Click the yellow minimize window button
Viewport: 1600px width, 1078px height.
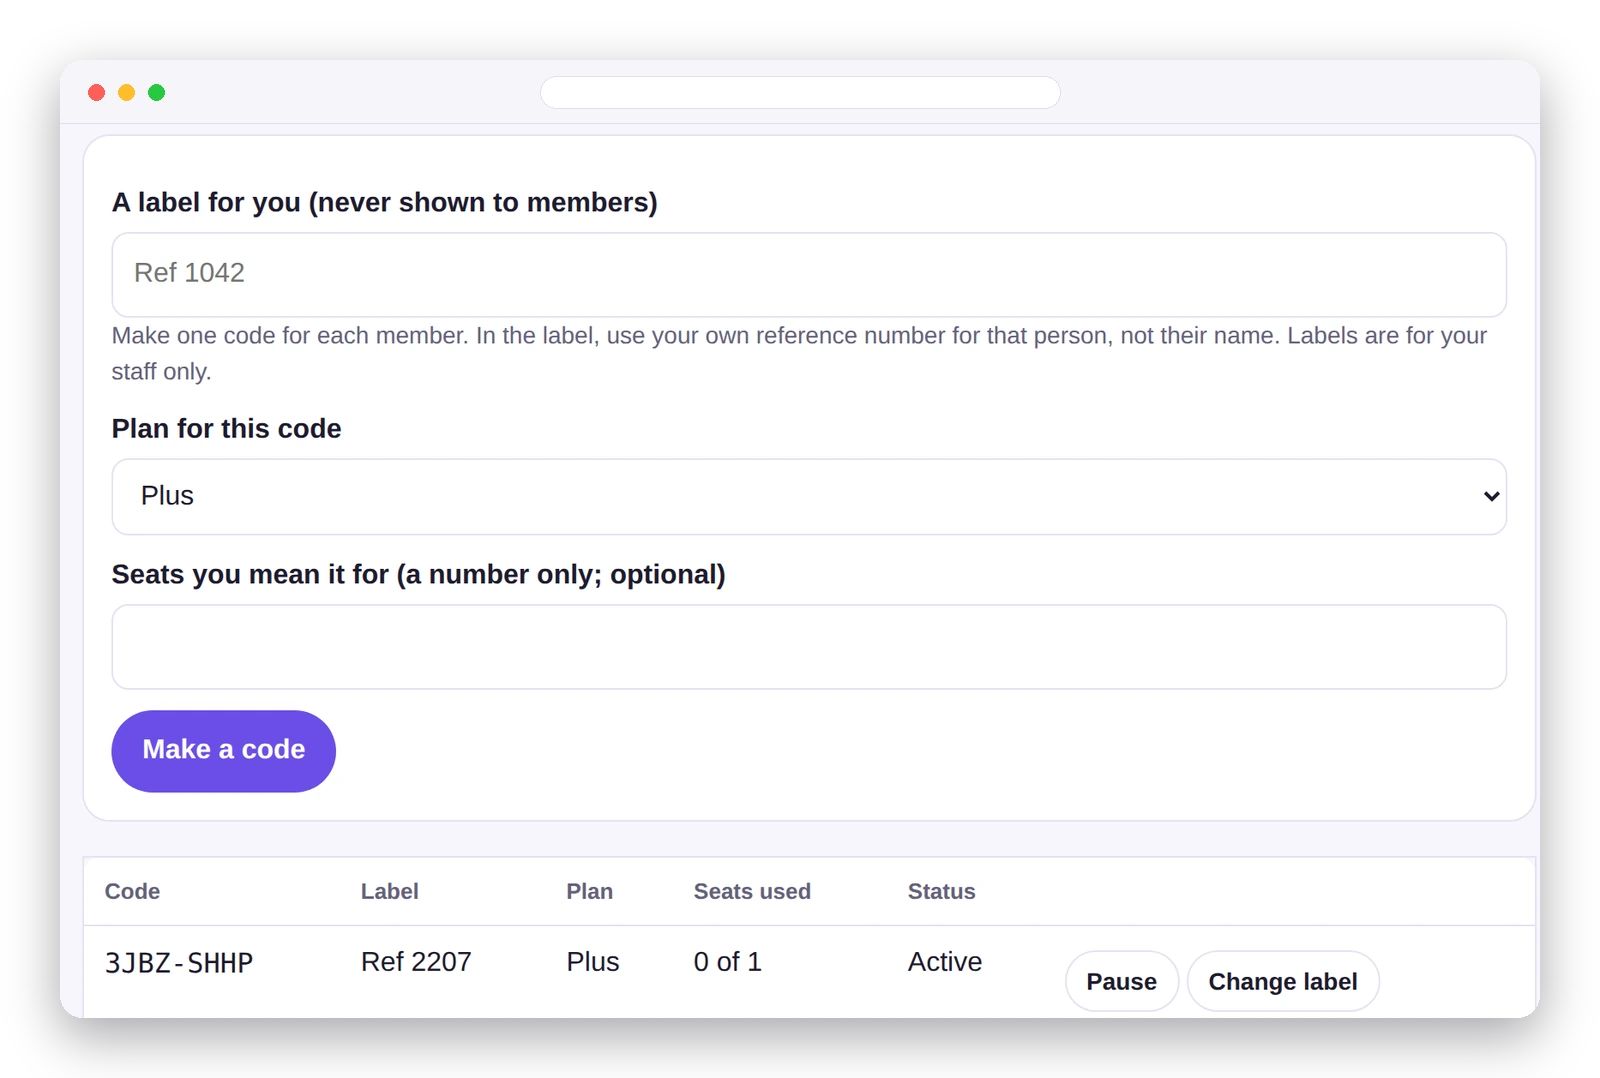tap(127, 92)
